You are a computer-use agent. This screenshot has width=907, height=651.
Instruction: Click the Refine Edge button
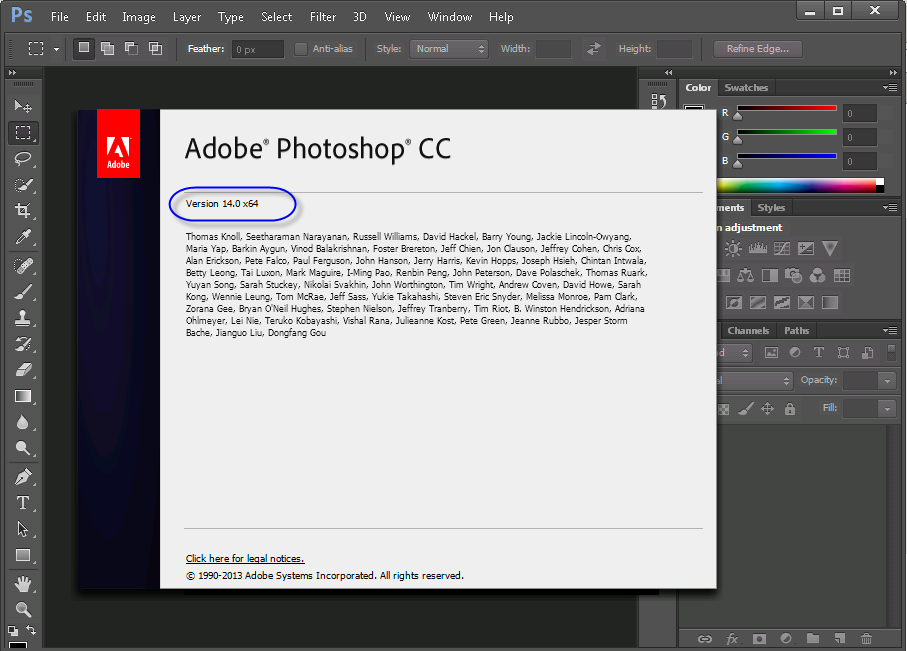(758, 49)
